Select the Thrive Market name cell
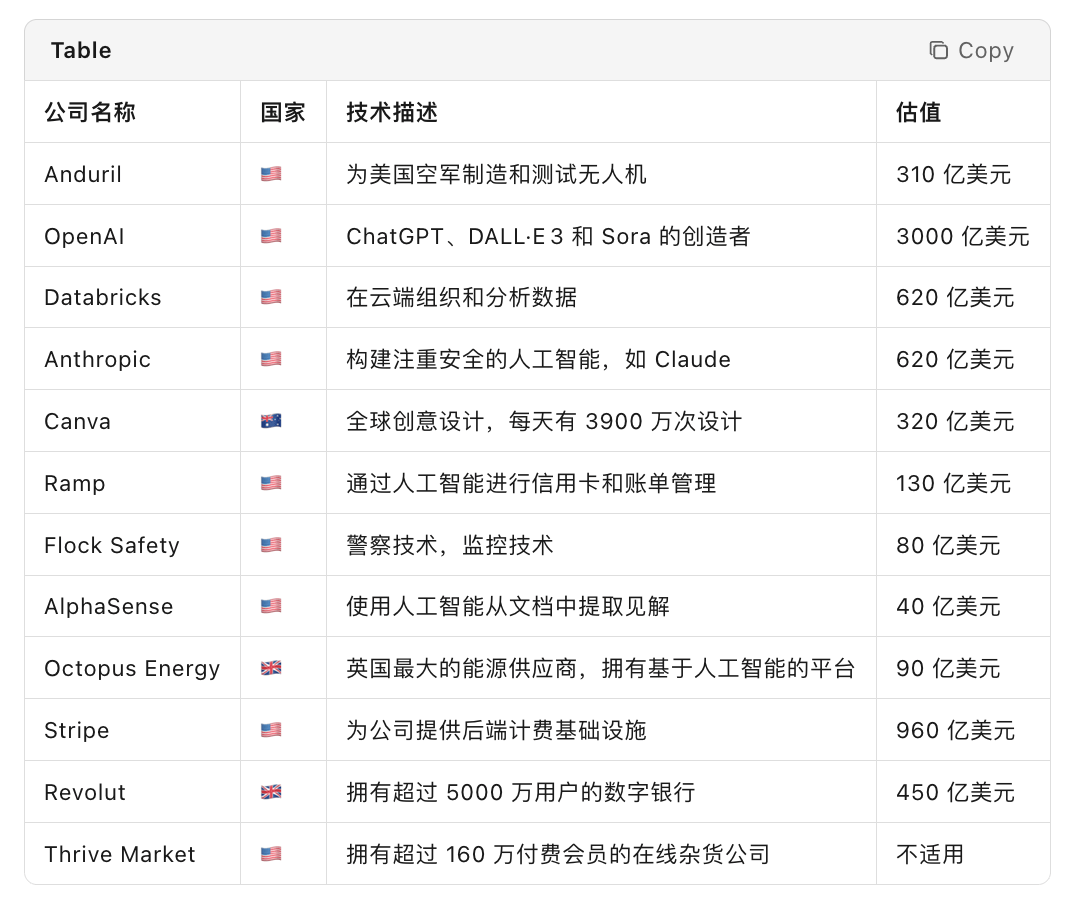1074x902 pixels. (132, 854)
